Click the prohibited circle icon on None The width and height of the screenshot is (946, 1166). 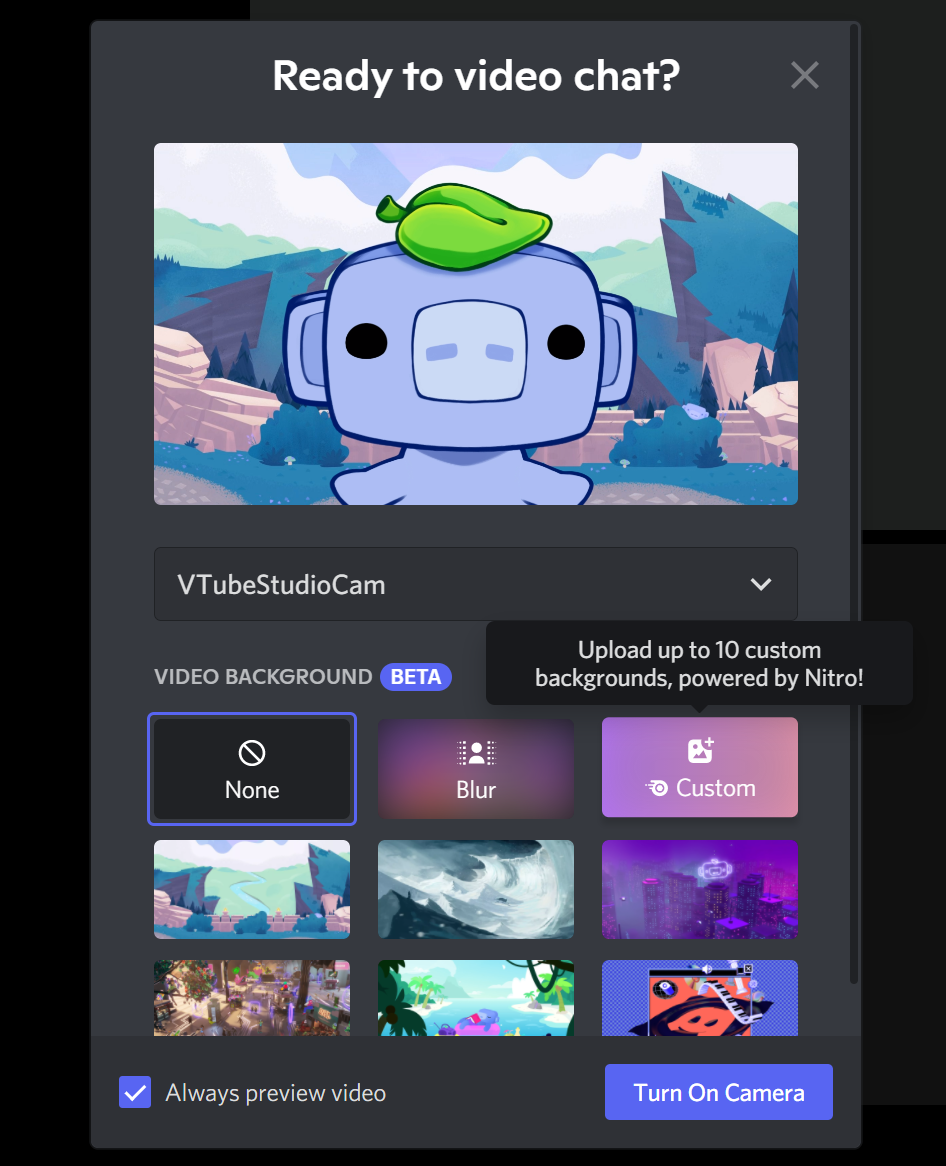click(x=252, y=752)
